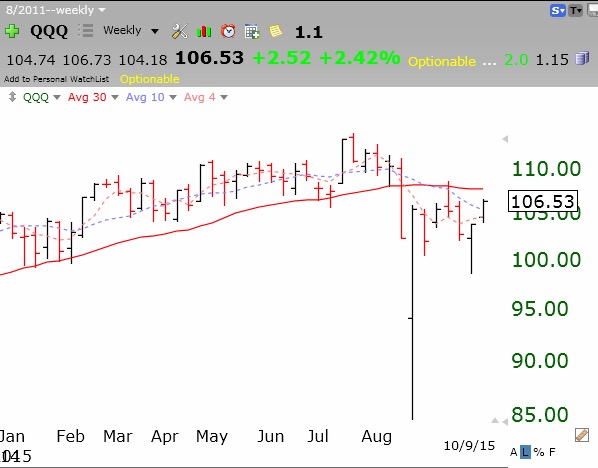Click the 90.00 price axis label
The height and width of the screenshot is (468, 598).
540,361
